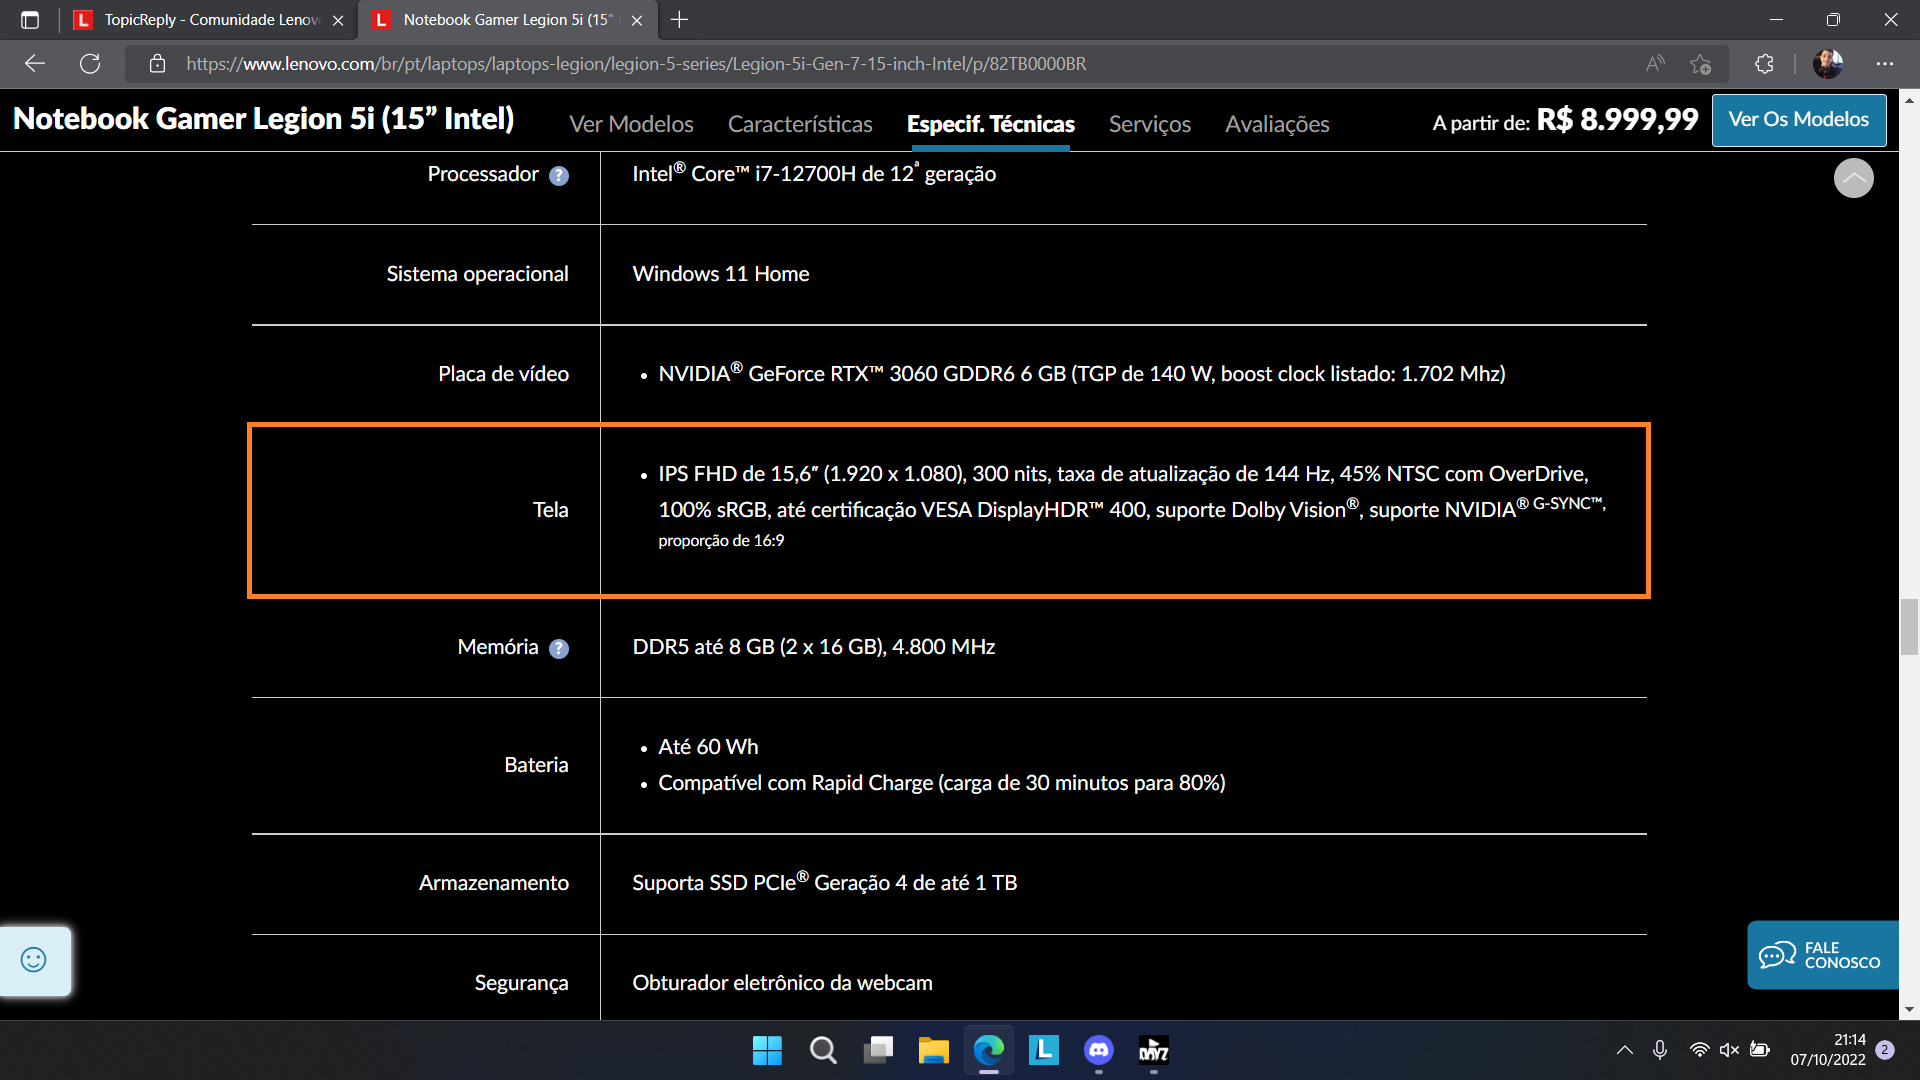Click the muted volume tray icon
Viewport: 1920px width, 1080px height.
click(1729, 1050)
